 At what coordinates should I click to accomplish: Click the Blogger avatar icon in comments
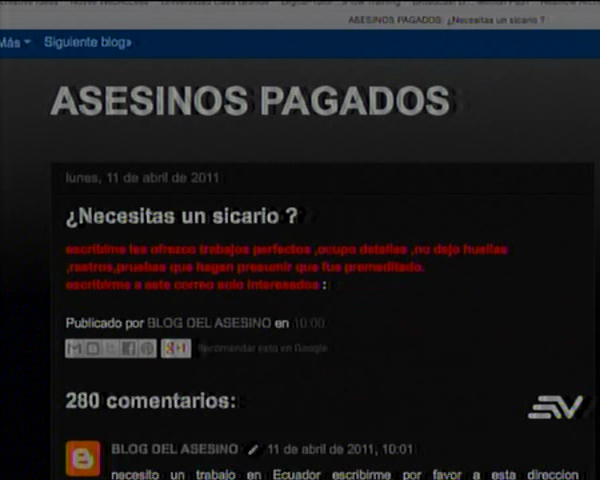83,458
